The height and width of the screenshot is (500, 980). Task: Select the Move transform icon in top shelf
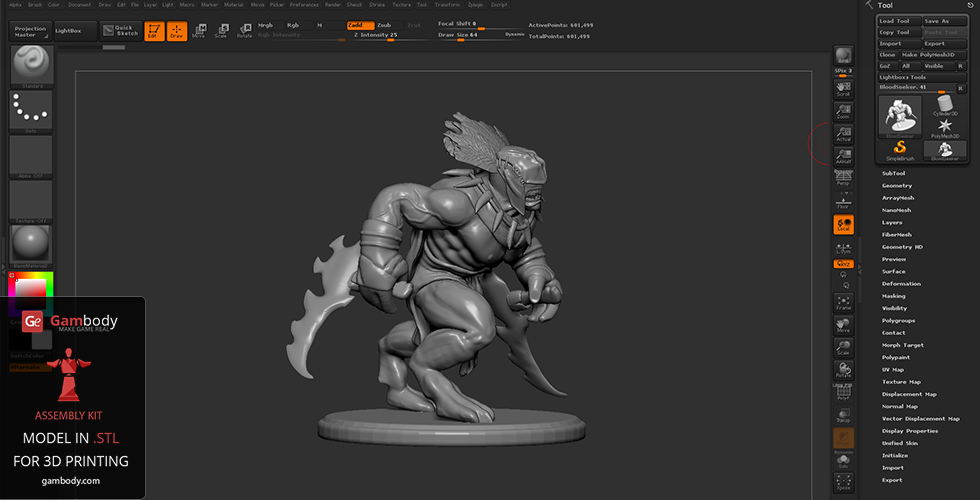coord(199,31)
